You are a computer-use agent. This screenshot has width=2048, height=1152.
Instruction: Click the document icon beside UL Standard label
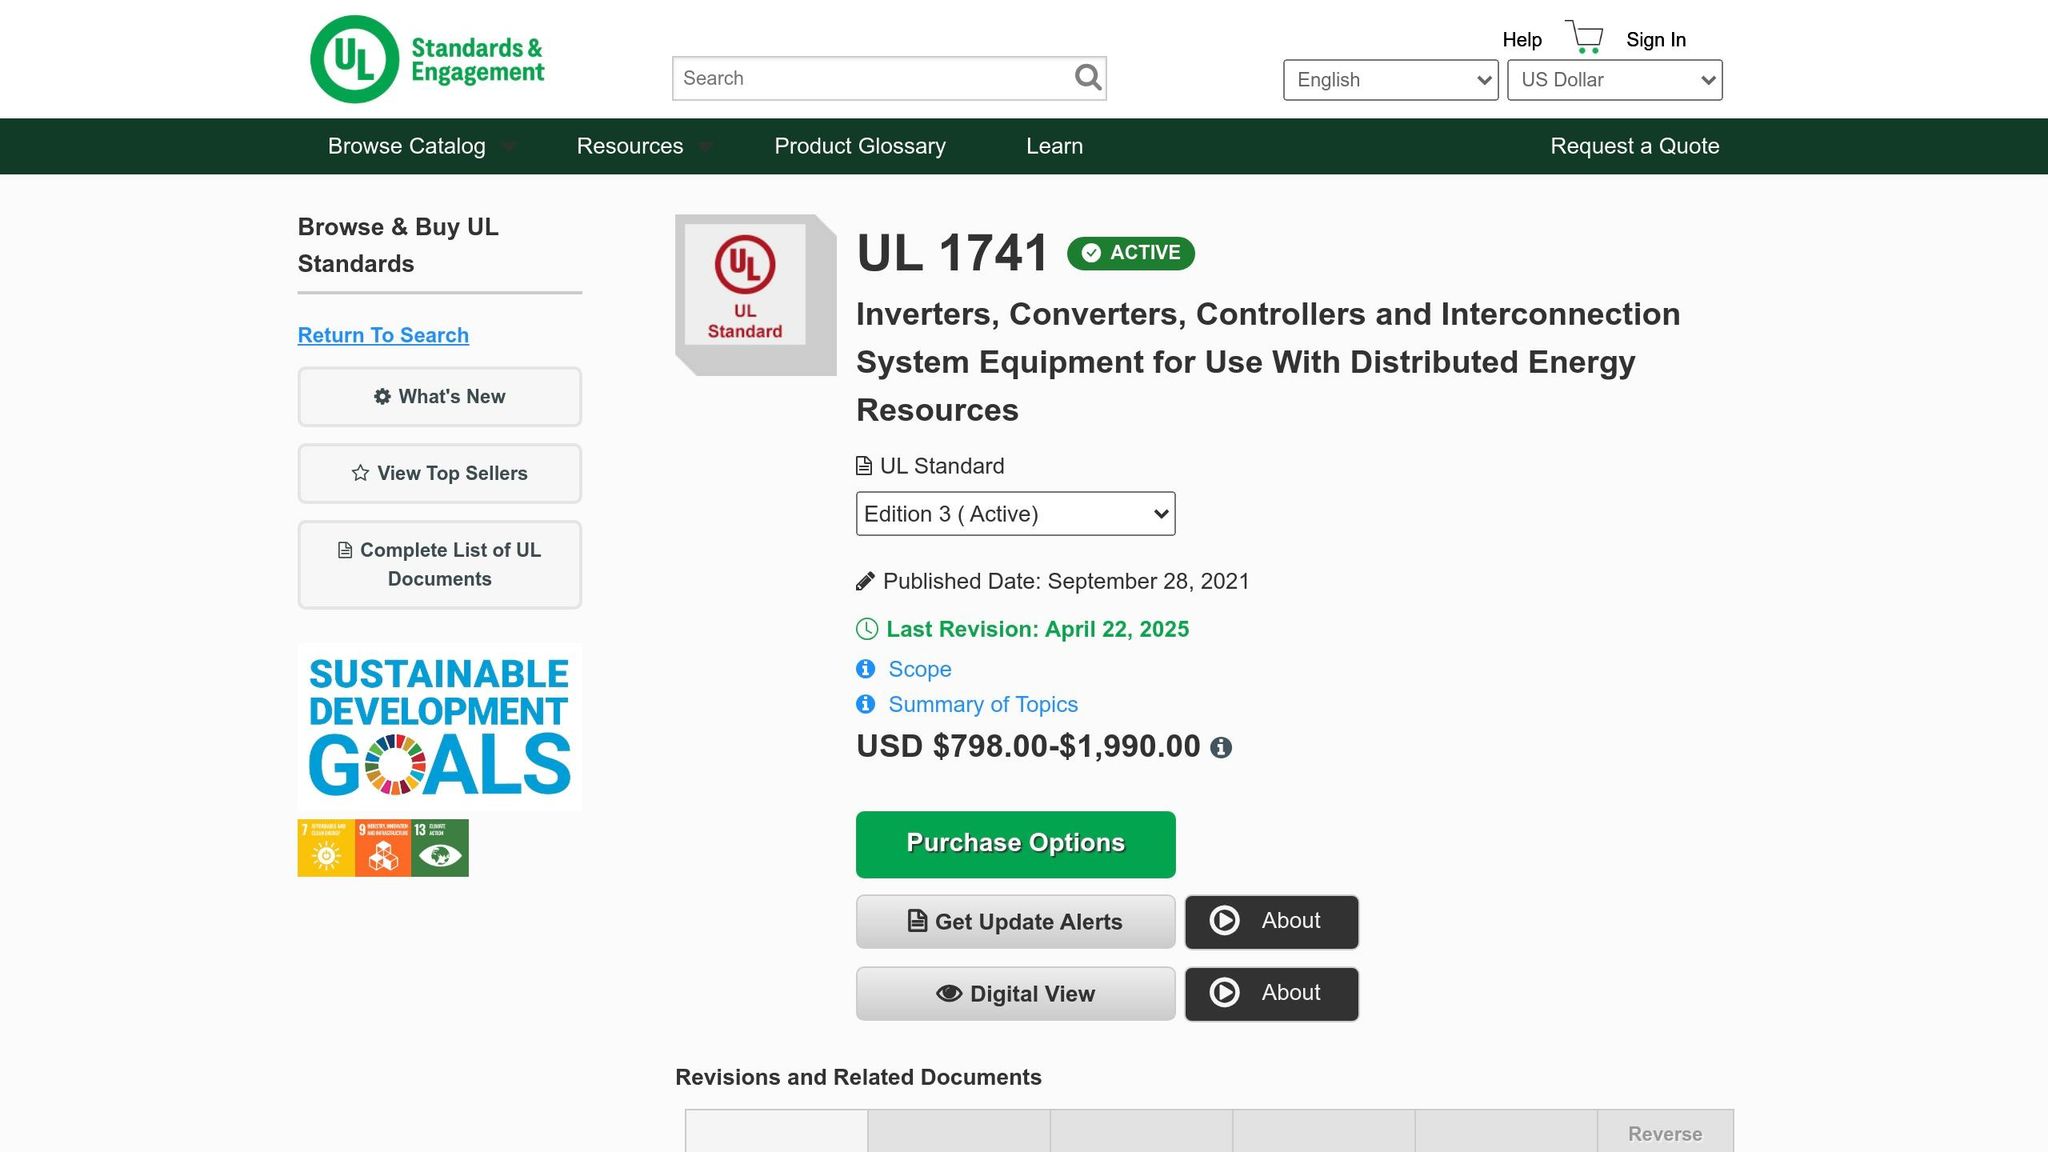tap(864, 466)
